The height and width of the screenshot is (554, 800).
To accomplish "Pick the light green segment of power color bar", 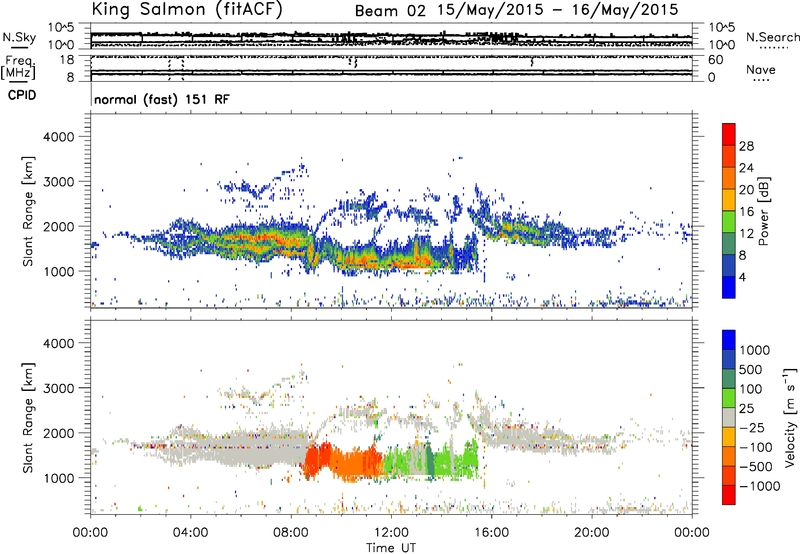I will point(729,222).
